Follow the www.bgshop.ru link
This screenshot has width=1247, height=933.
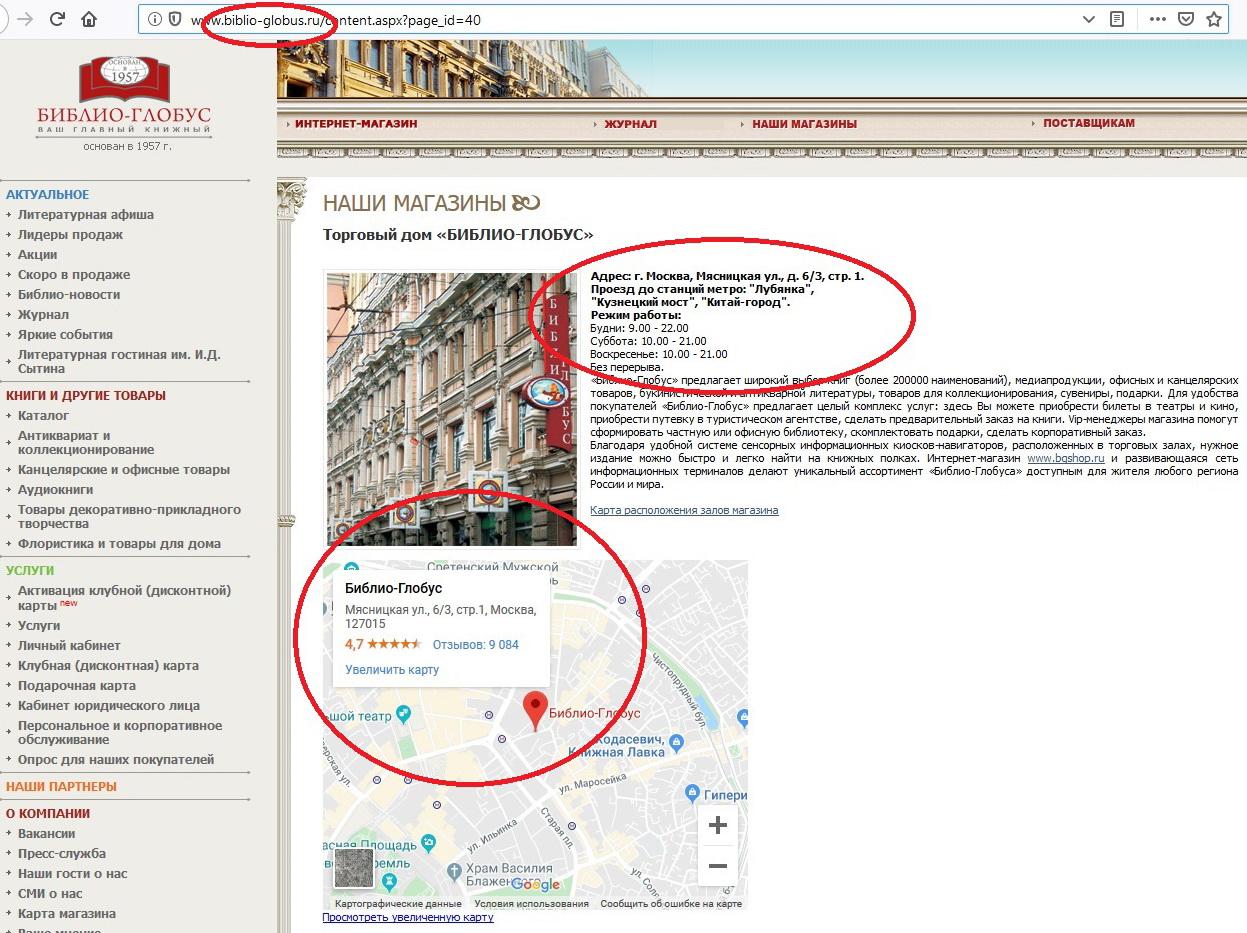coord(1065,458)
